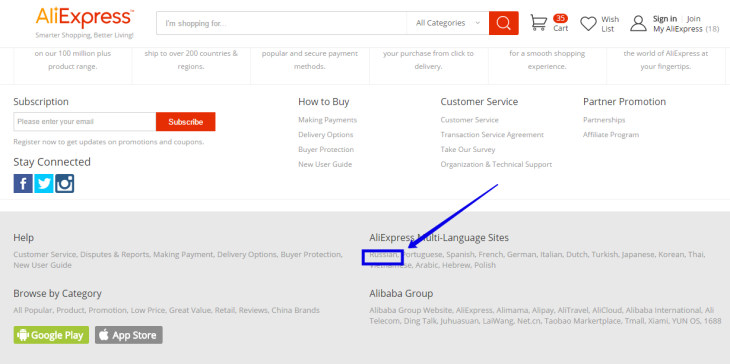Click the Join link
The width and height of the screenshot is (730, 364).
[x=694, y=19]
